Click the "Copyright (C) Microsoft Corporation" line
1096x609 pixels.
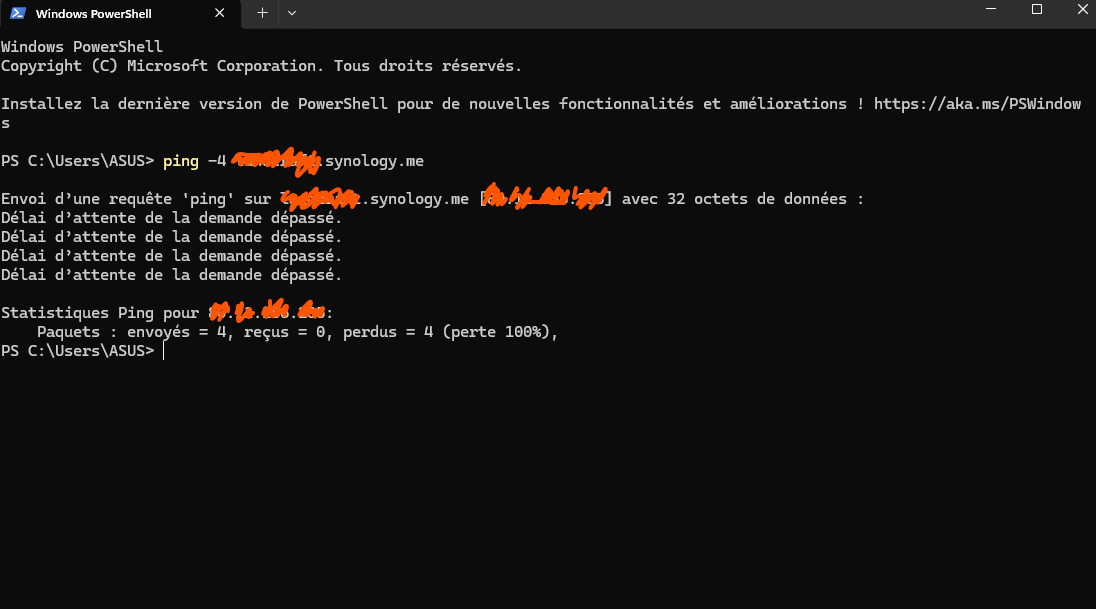(261, 66)
